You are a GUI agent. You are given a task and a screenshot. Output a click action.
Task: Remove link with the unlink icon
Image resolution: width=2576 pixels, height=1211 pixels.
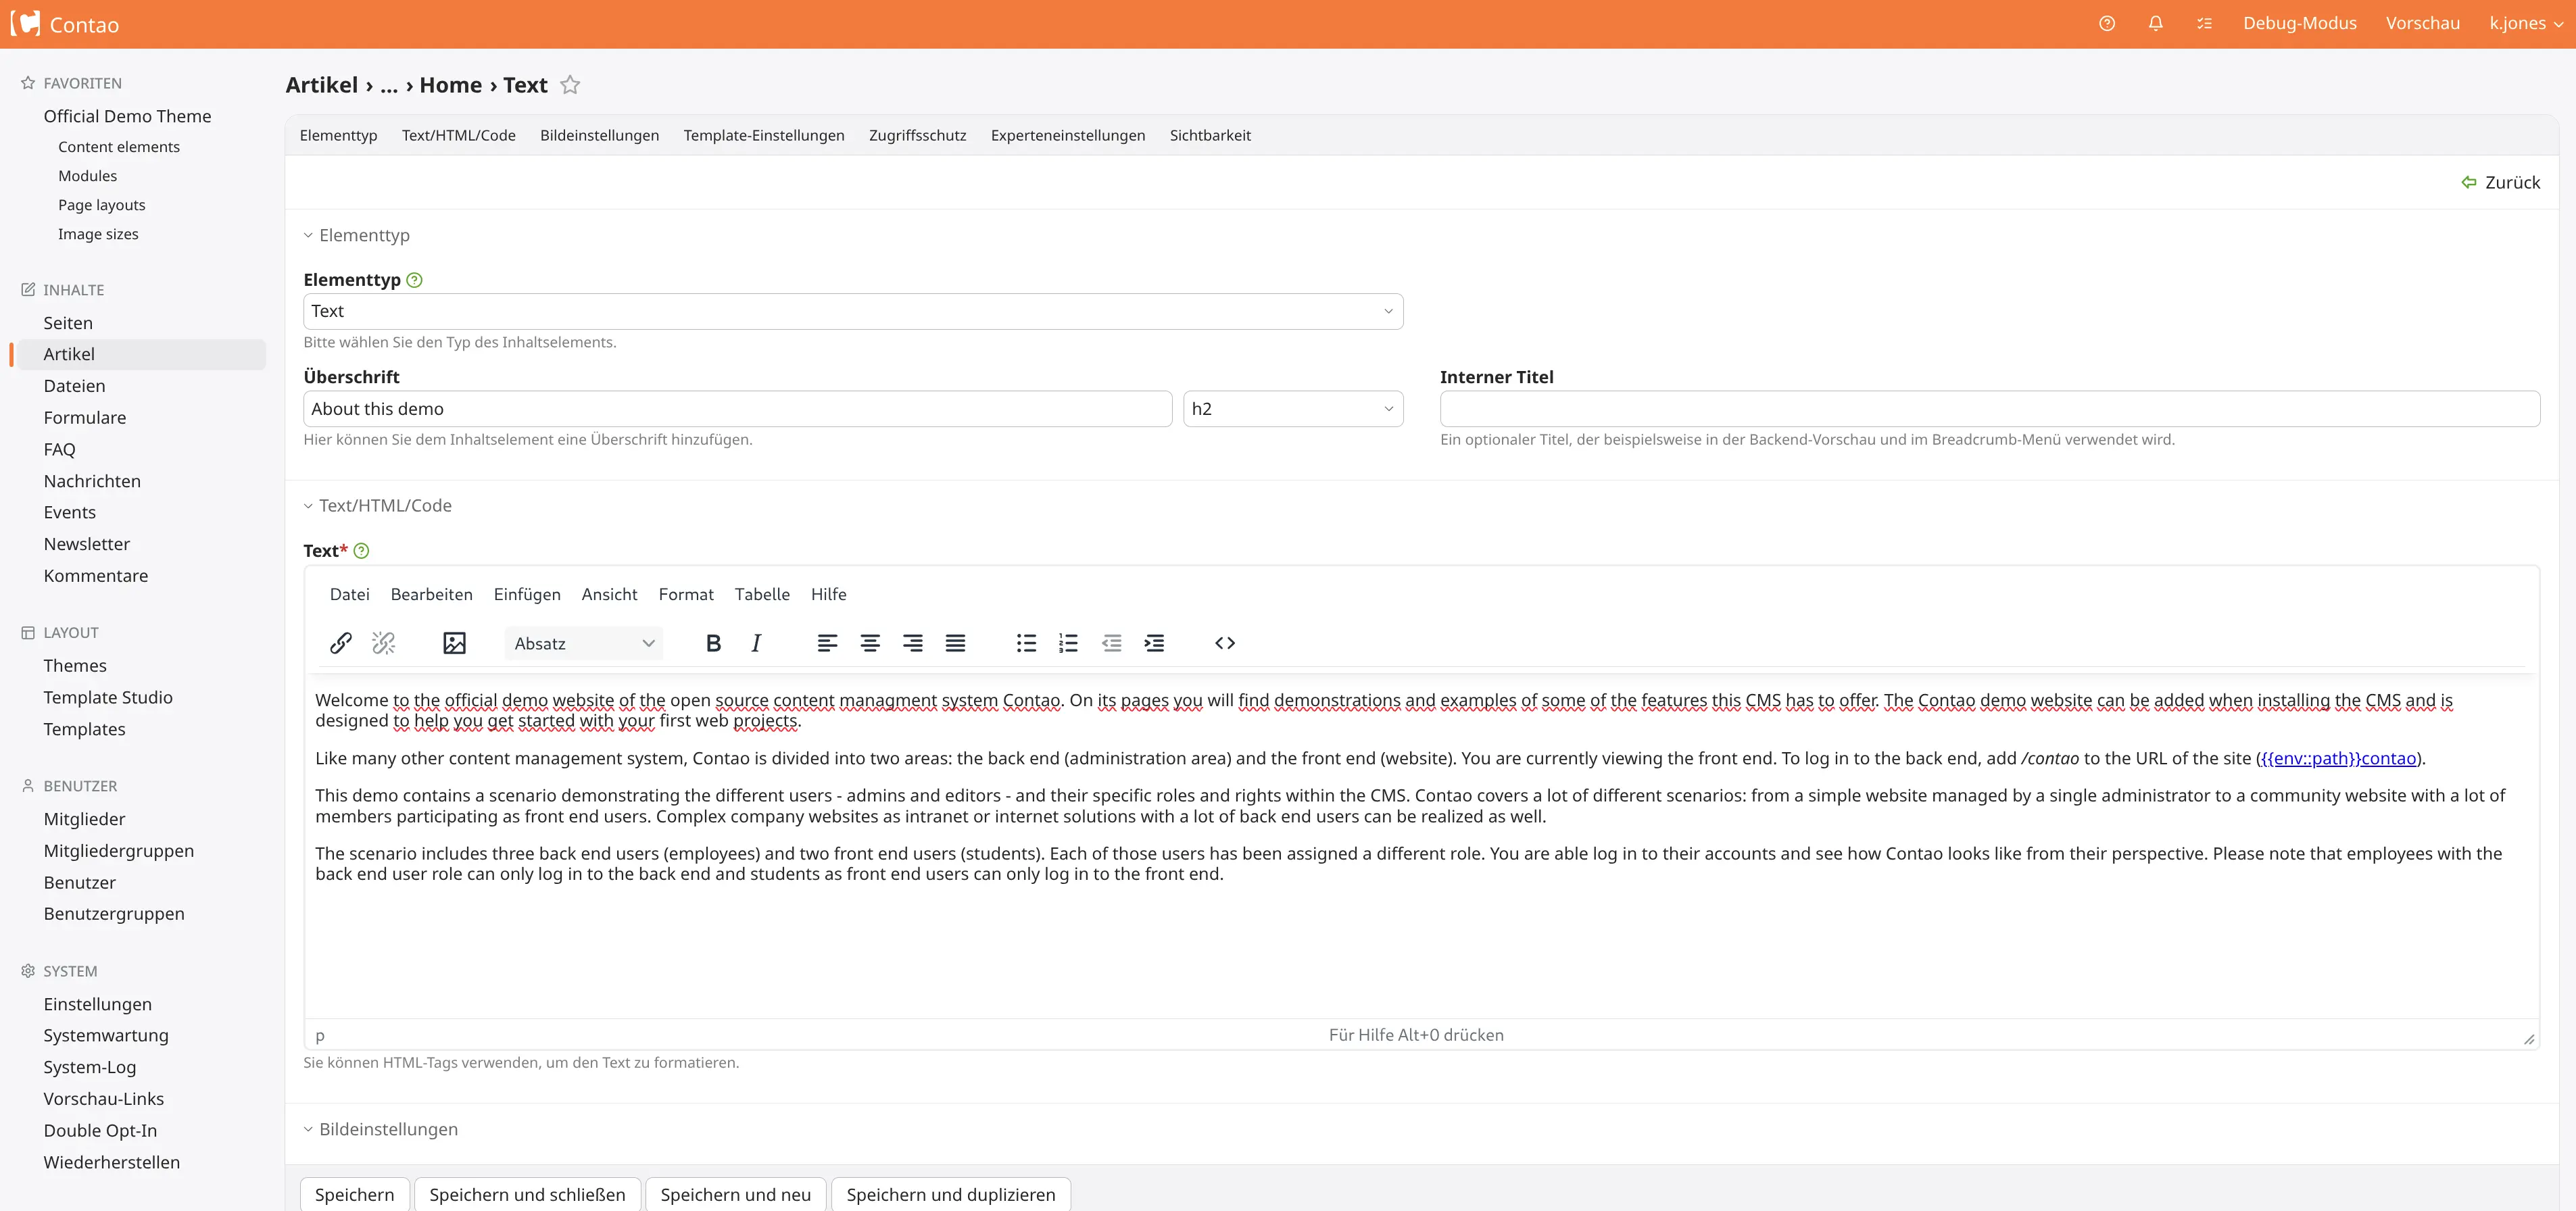(384, 643)
